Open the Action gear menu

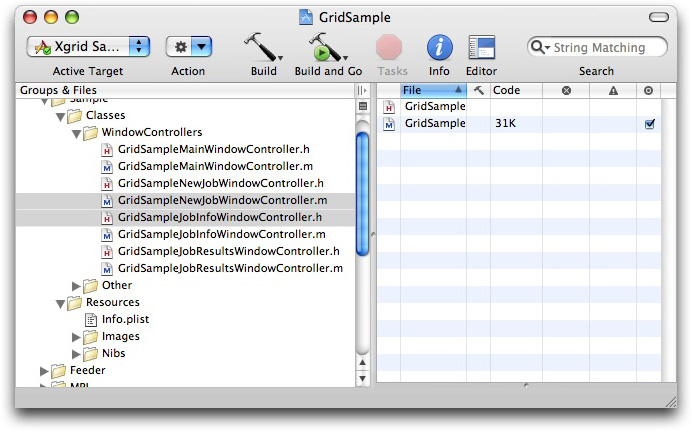(x=189, y=46)
